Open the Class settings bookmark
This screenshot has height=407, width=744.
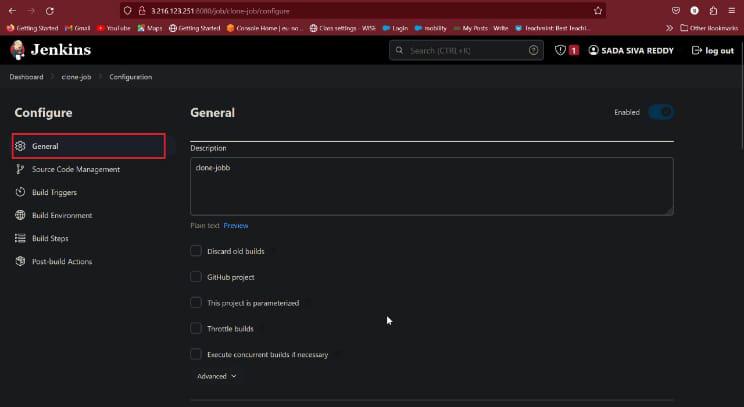click(x=342, y=28)
